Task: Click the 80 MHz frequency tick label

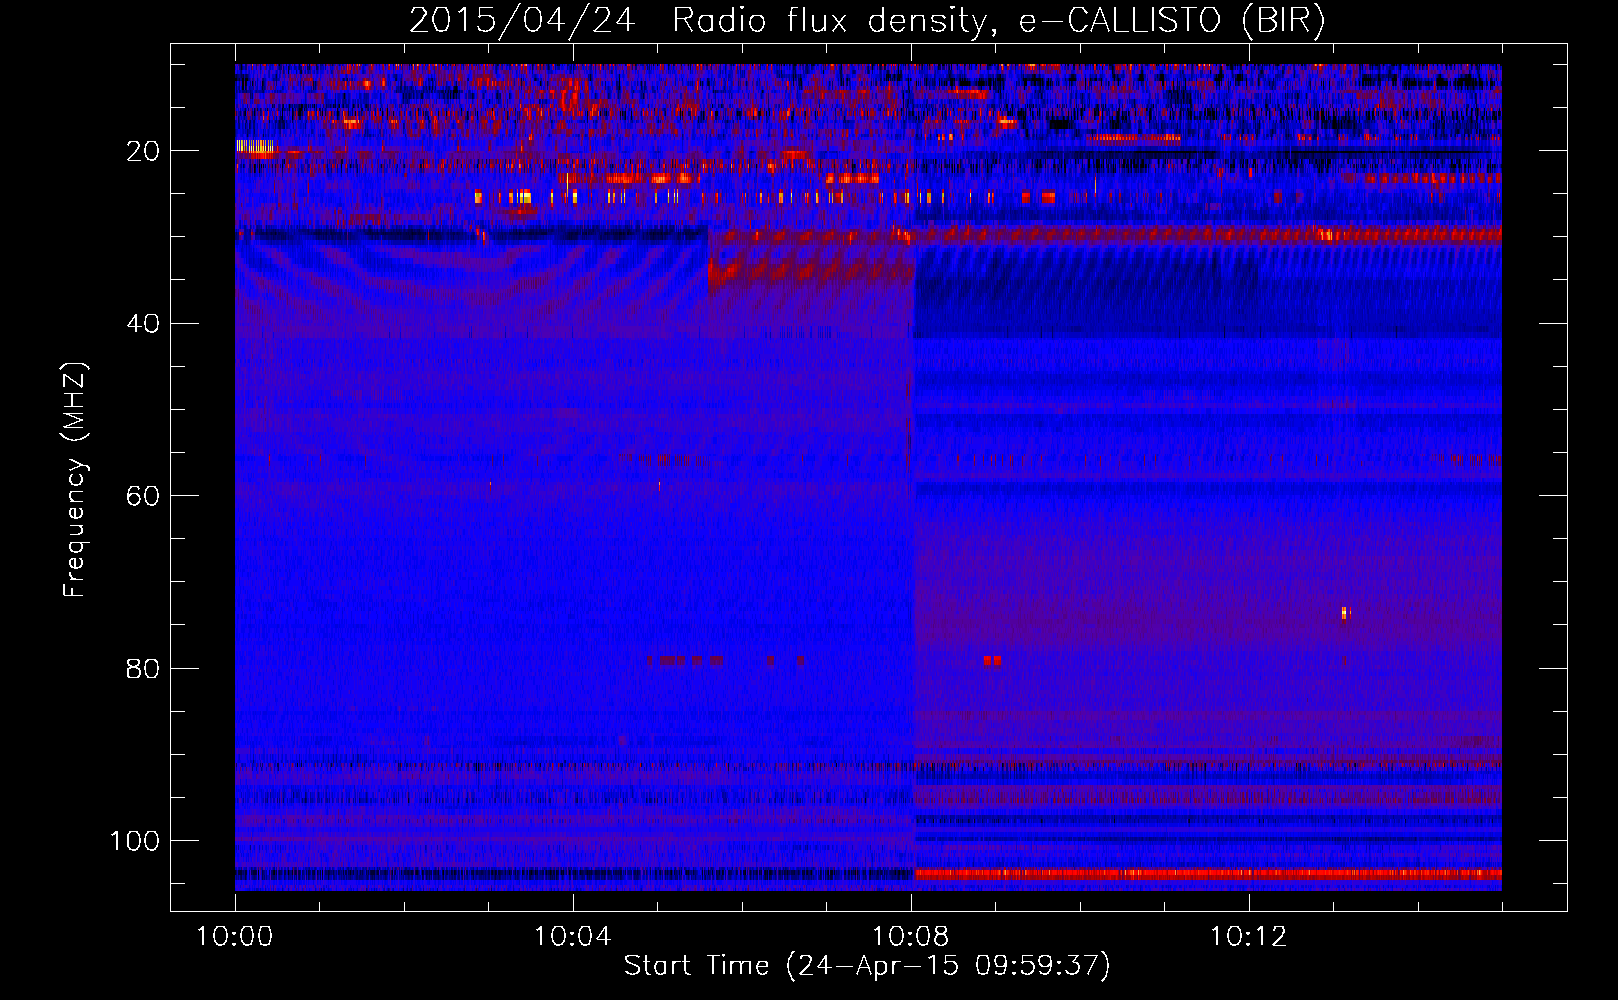Action: (144, 668)
